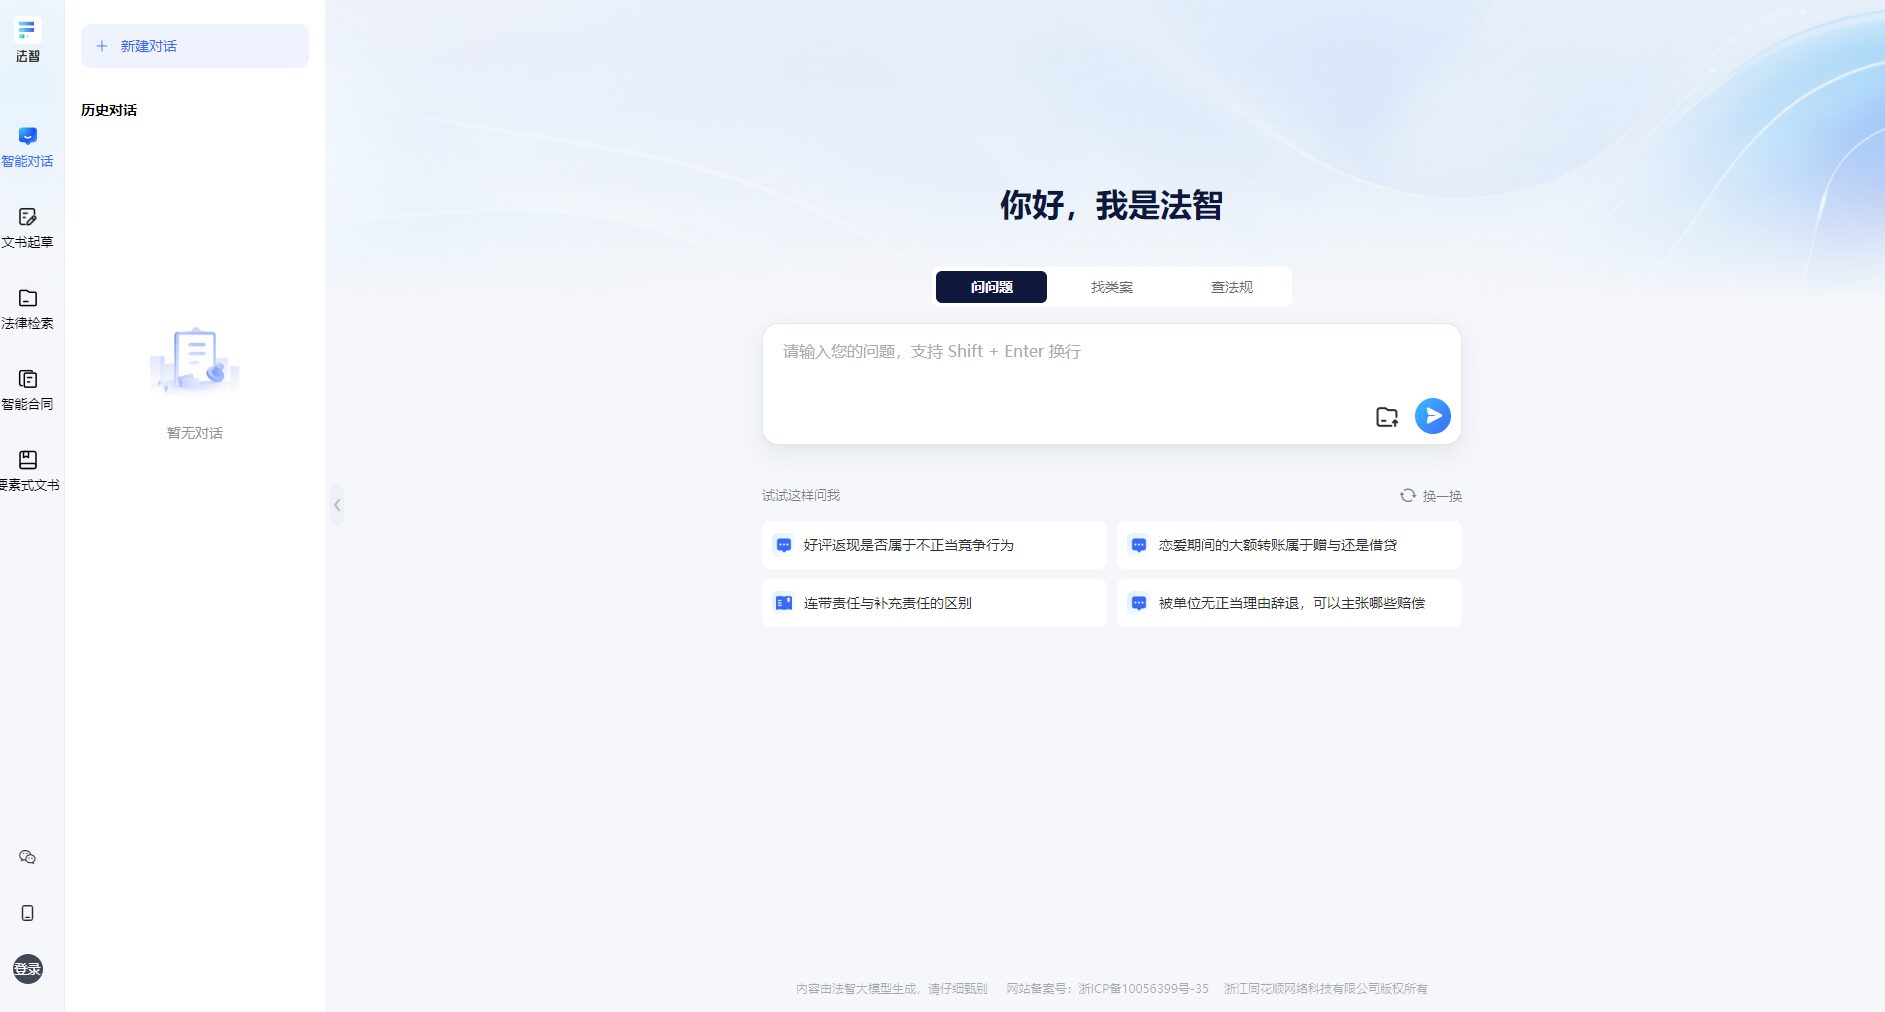Click the WeChat icon in sidebar

pyautogui.click(x=28, y=857)
